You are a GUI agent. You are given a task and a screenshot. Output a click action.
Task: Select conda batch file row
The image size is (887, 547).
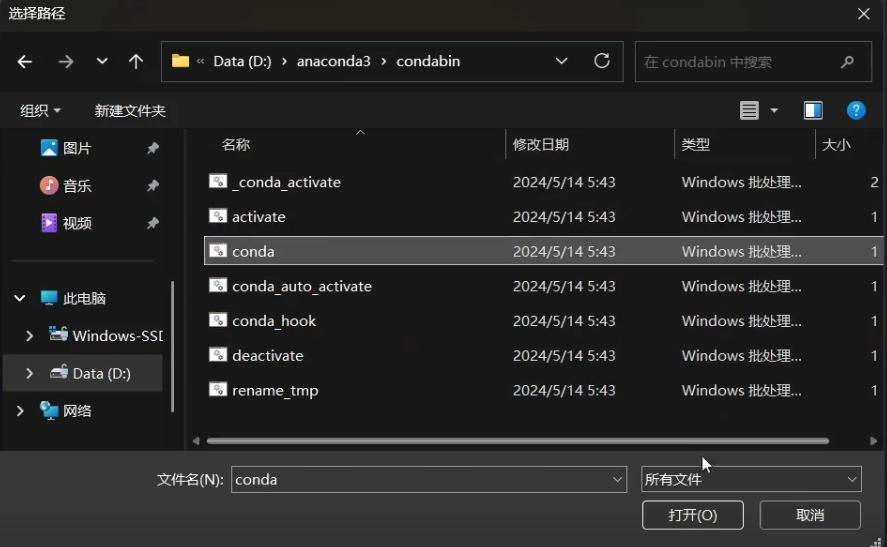[x=543, y=251]
